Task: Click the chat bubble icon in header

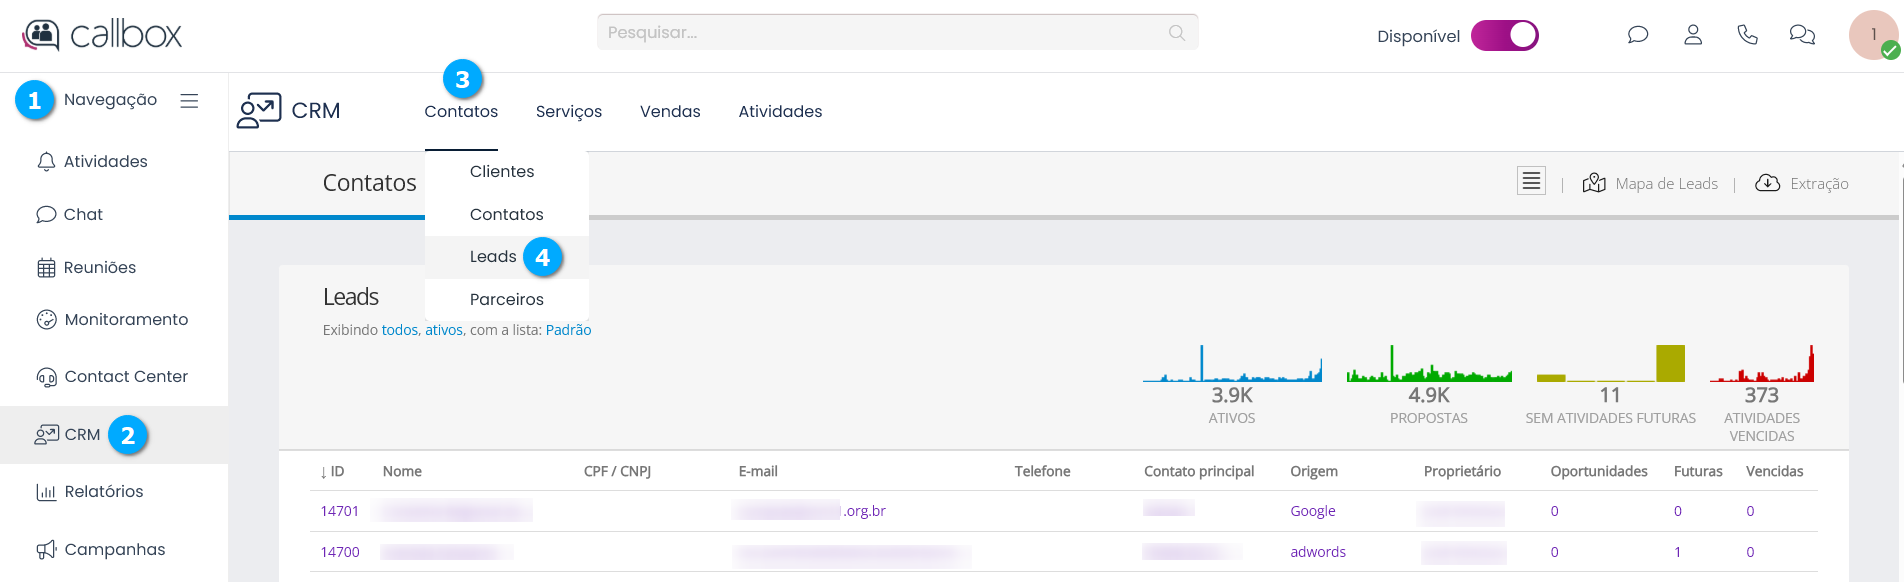Action: [x=1637, y=36]
